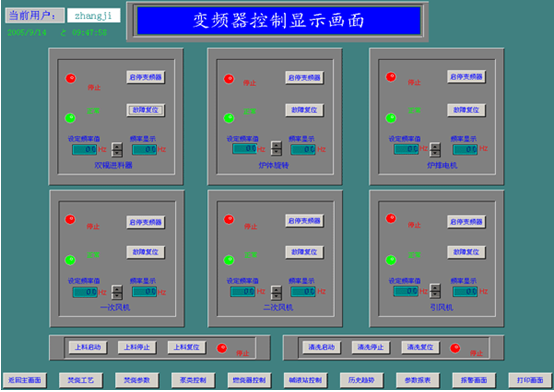Click the 上料启动 button

(x=88, y=347)
